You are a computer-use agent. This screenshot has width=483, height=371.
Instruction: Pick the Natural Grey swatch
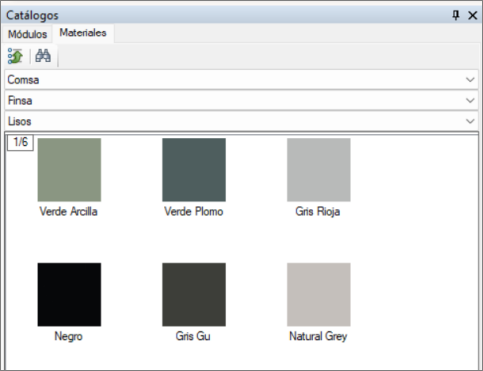coord(319,294)
